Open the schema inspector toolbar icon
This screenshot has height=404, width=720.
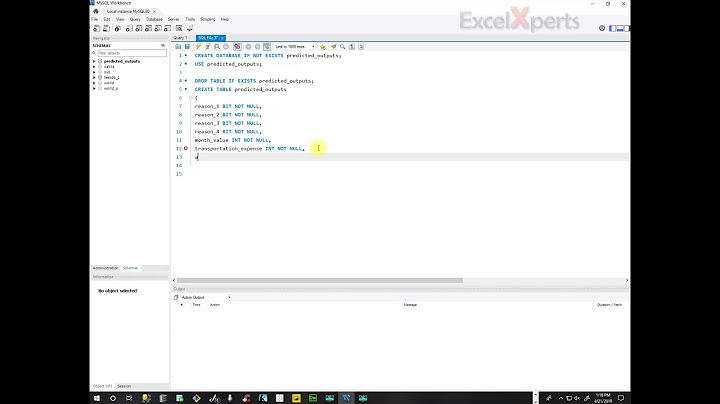coord(118,28)
